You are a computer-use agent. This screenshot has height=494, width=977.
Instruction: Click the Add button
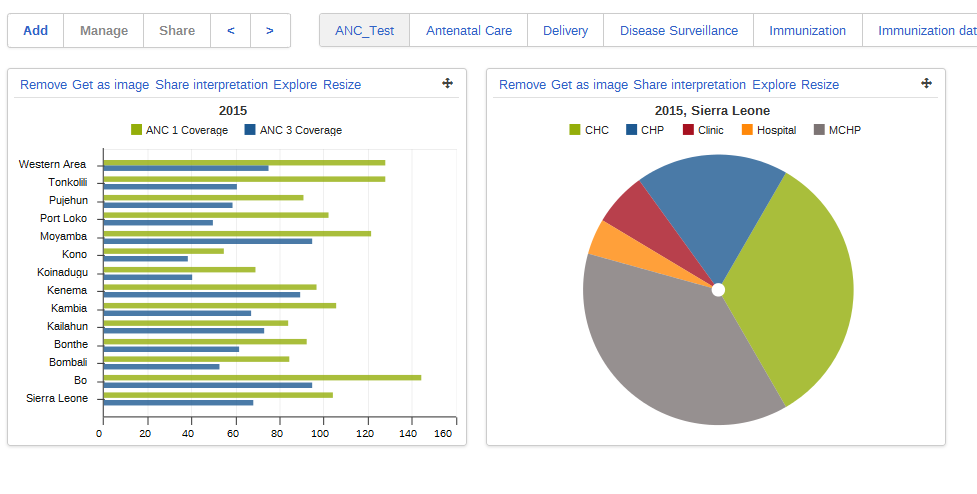36,31
